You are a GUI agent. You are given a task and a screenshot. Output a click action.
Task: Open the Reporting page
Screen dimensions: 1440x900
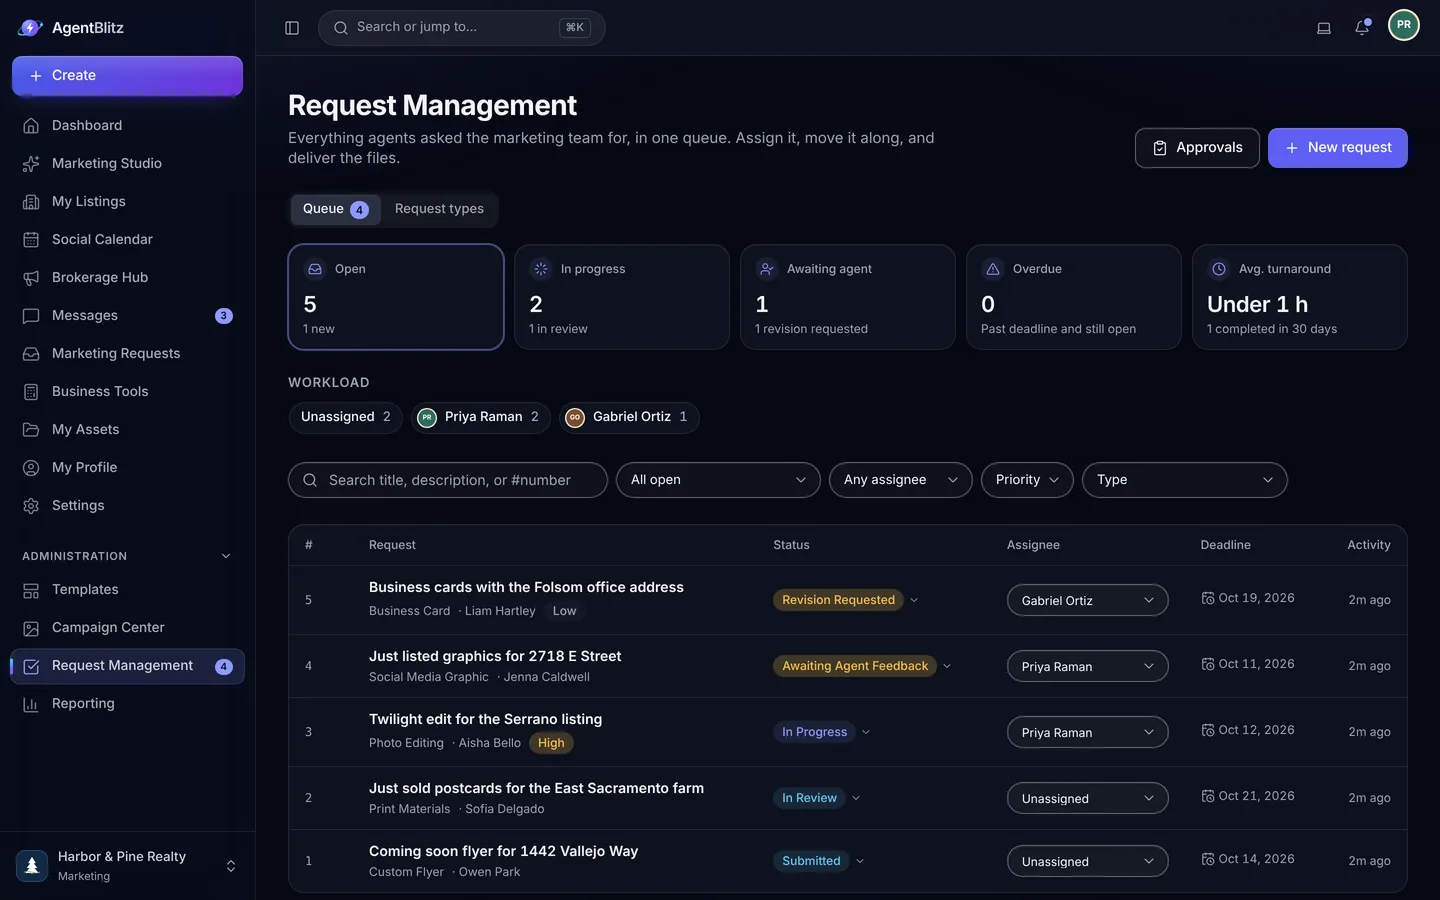point(127,704)
